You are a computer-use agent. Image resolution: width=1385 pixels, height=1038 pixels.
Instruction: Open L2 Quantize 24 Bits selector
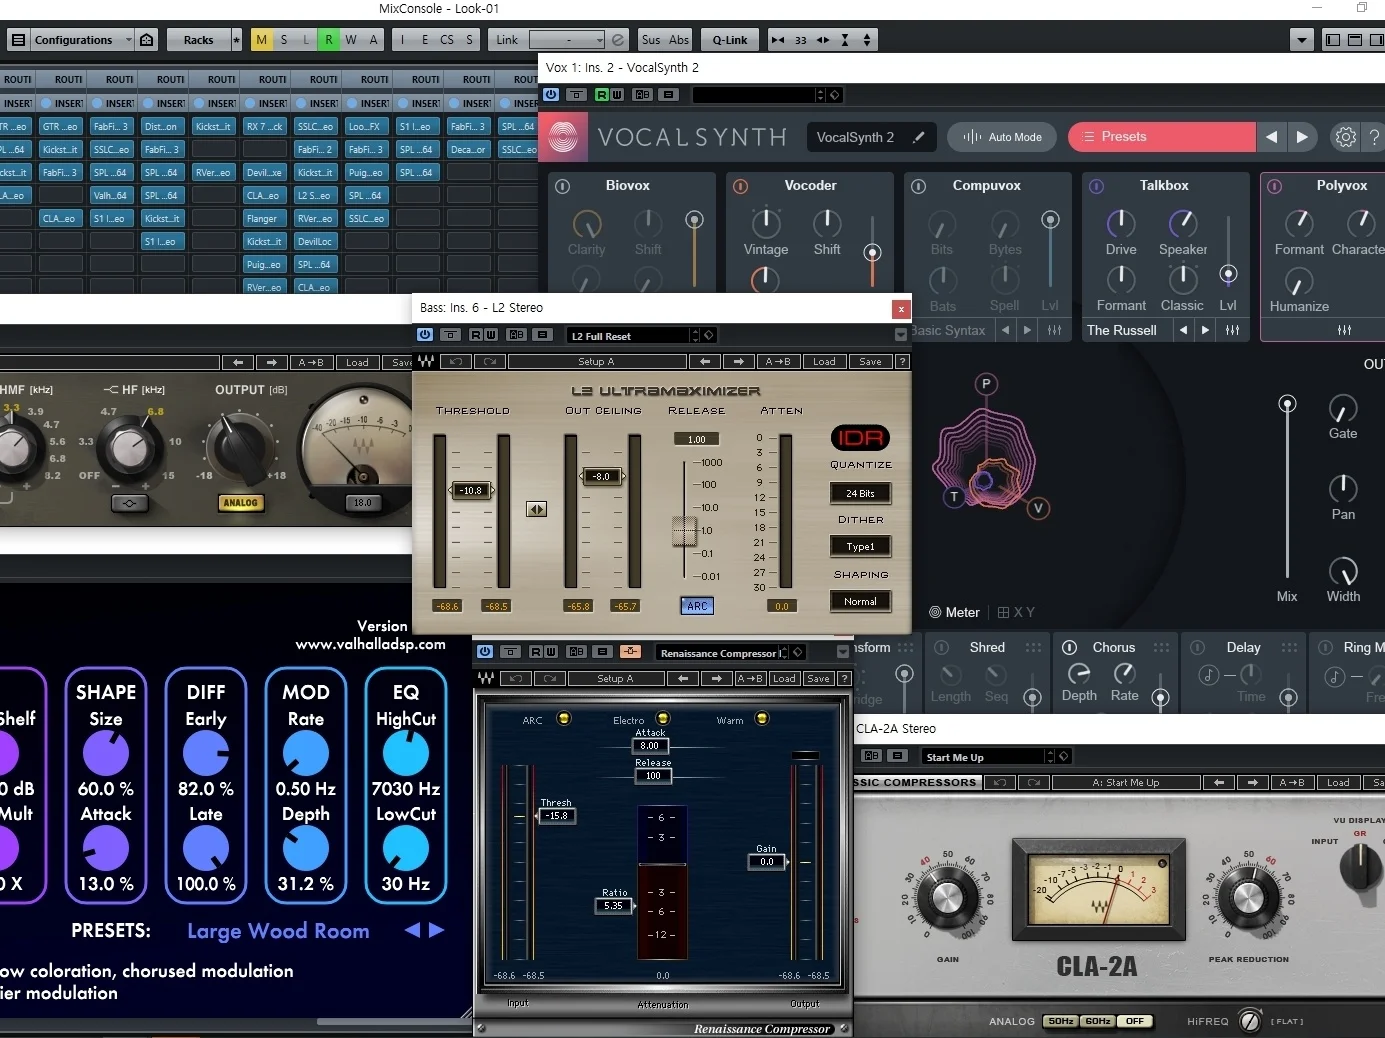[860, 493]
